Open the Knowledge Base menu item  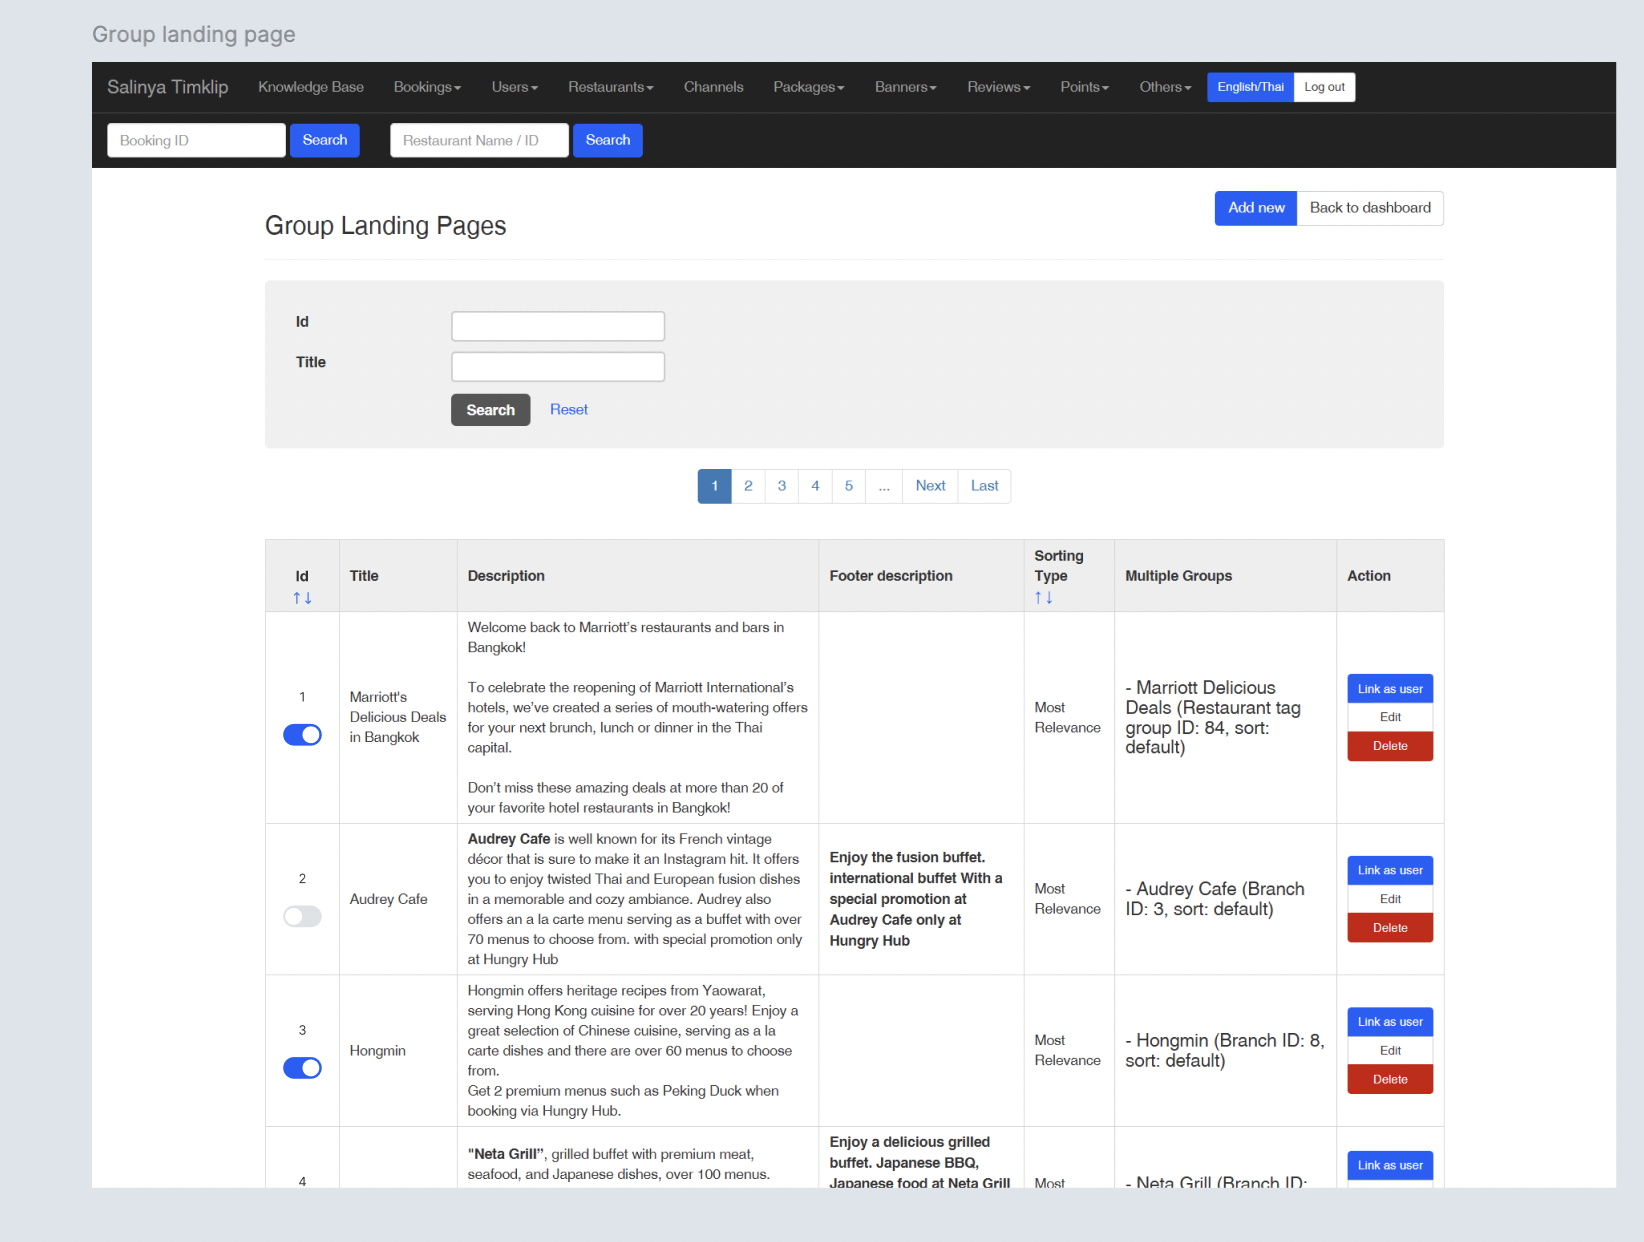click(311, 87)
